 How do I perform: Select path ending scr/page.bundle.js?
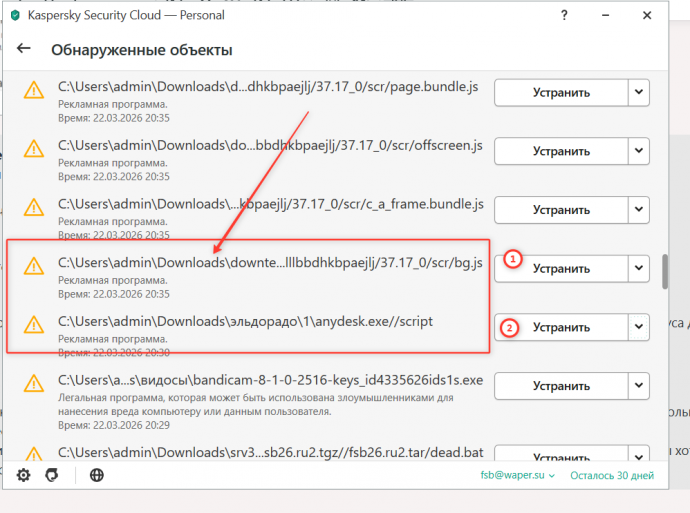click(268, 87)
